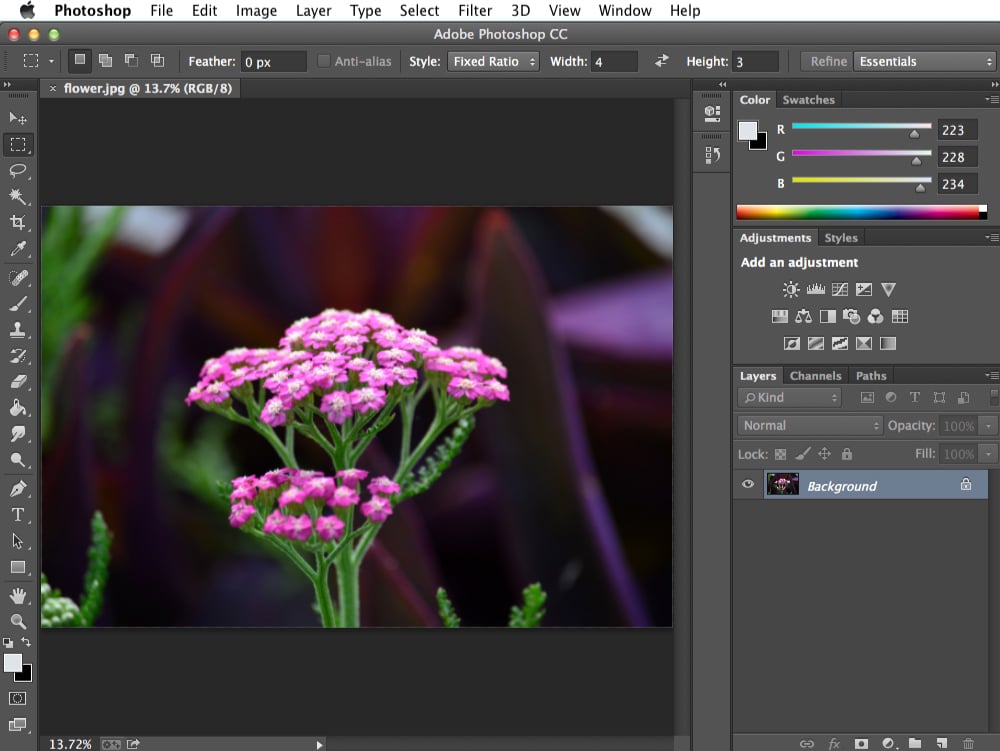The width and height of the screenshot is (1000, 751).
Task: Select the Crop tool
Action: coord(18,223)
